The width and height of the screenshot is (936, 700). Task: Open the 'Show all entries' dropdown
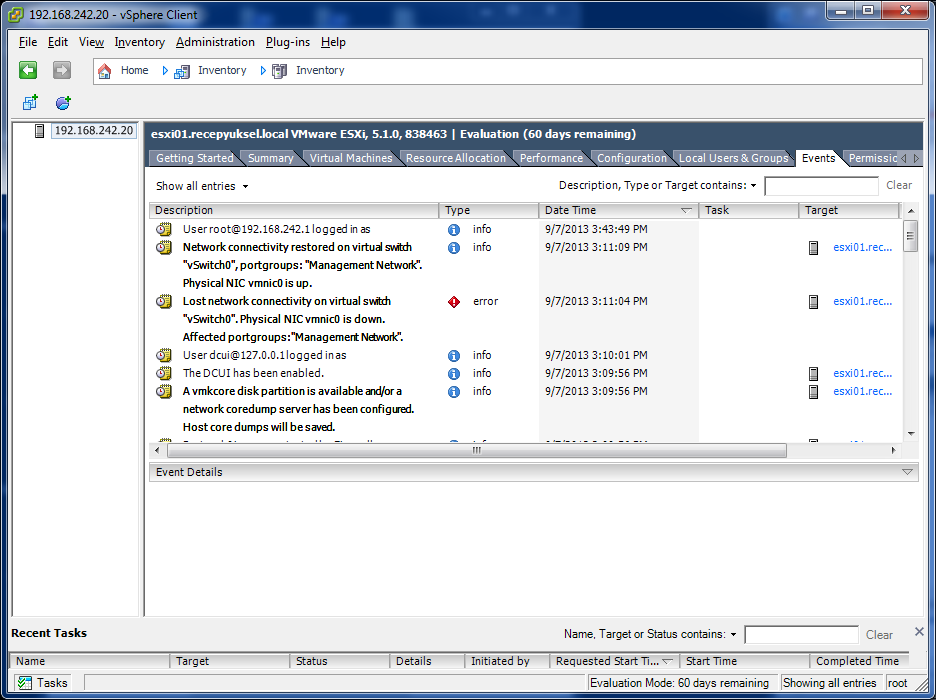coord(202,186)
